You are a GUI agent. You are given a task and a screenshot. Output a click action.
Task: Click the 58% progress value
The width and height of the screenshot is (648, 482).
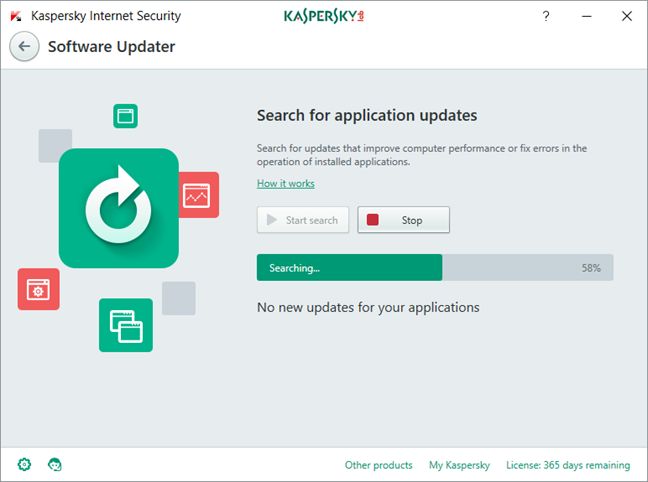[x=591, y=268]
